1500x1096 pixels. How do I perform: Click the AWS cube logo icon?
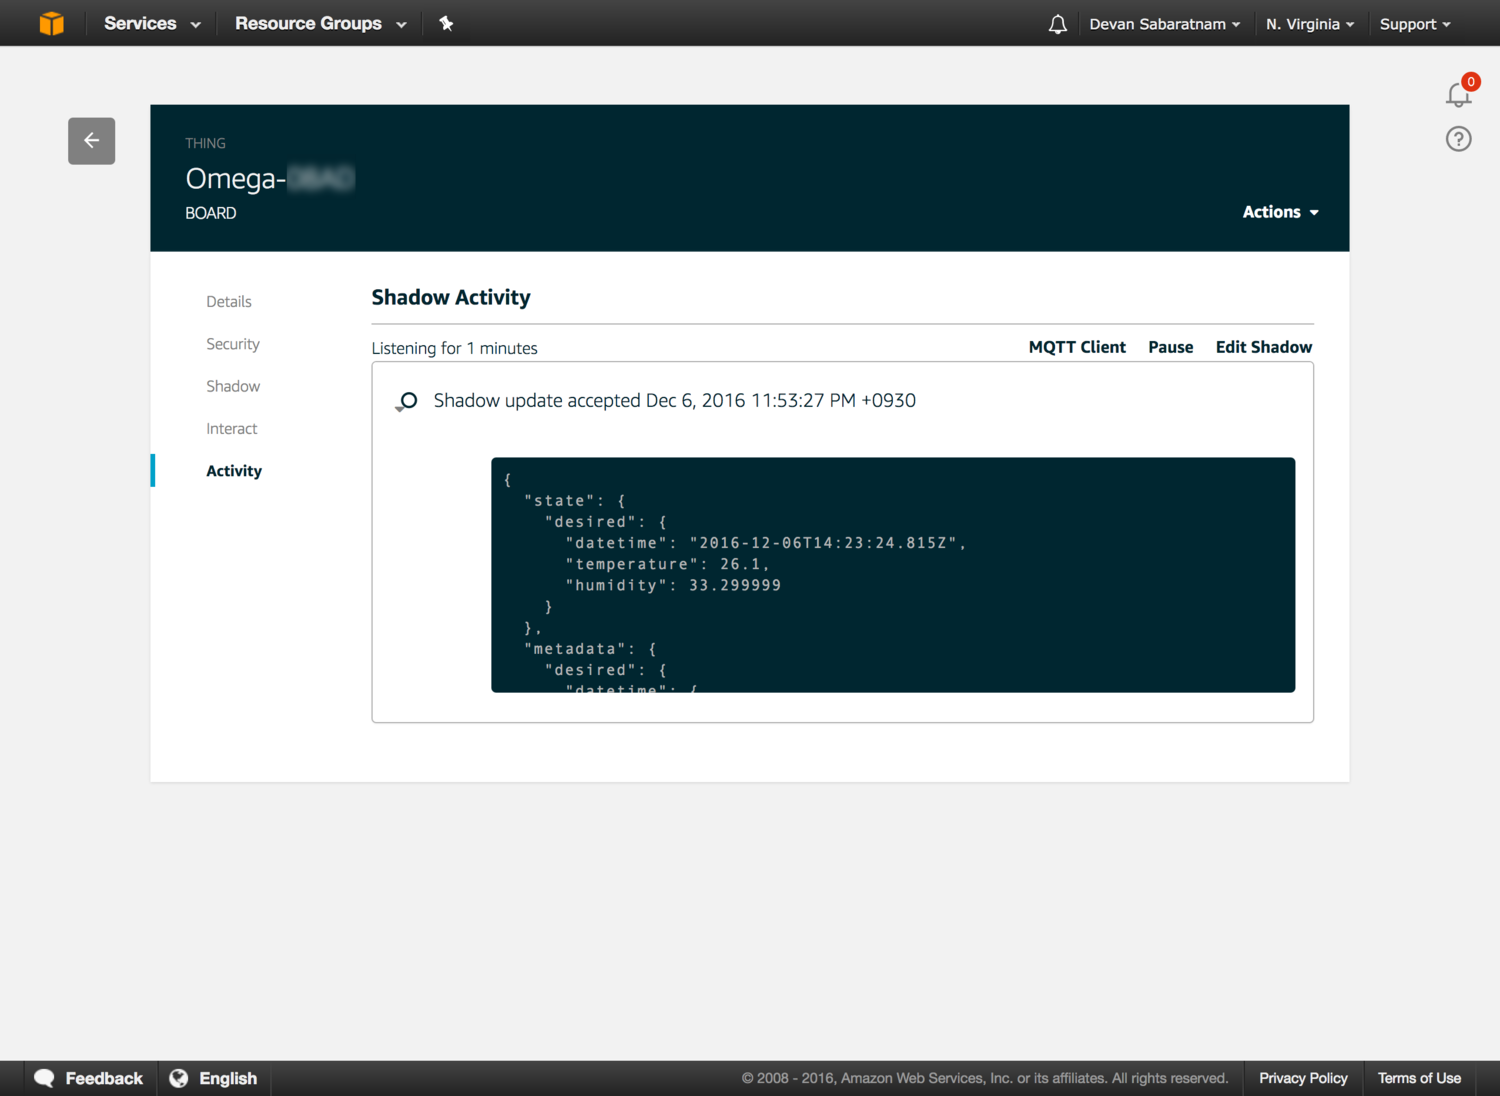point(51,23)
